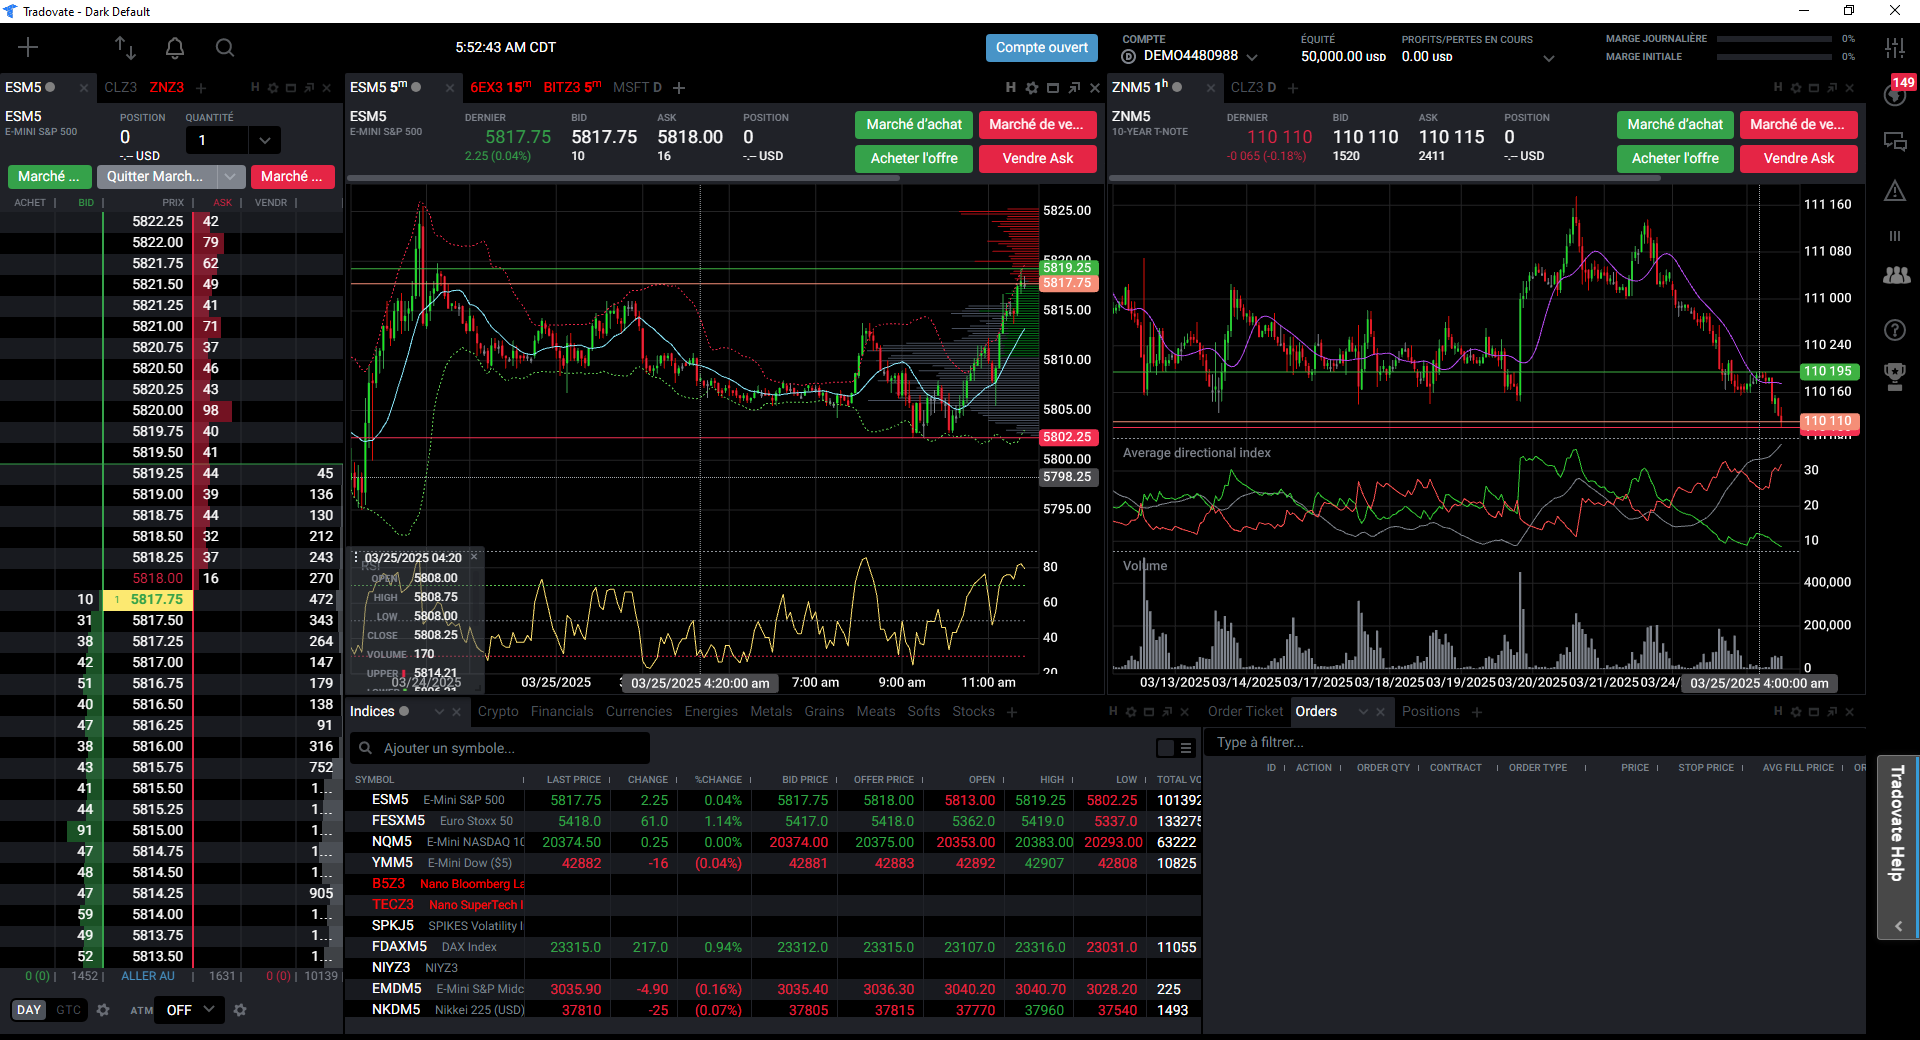The width and height of the screenshot is (1920, 1040).
Task: Click the Compte ouvert button
Action: pyautogui.click(x=1041, y=47)
